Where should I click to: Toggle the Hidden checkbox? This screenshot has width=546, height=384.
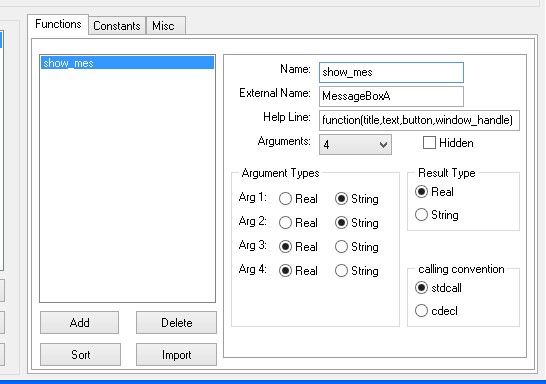(x=448, y=143)
